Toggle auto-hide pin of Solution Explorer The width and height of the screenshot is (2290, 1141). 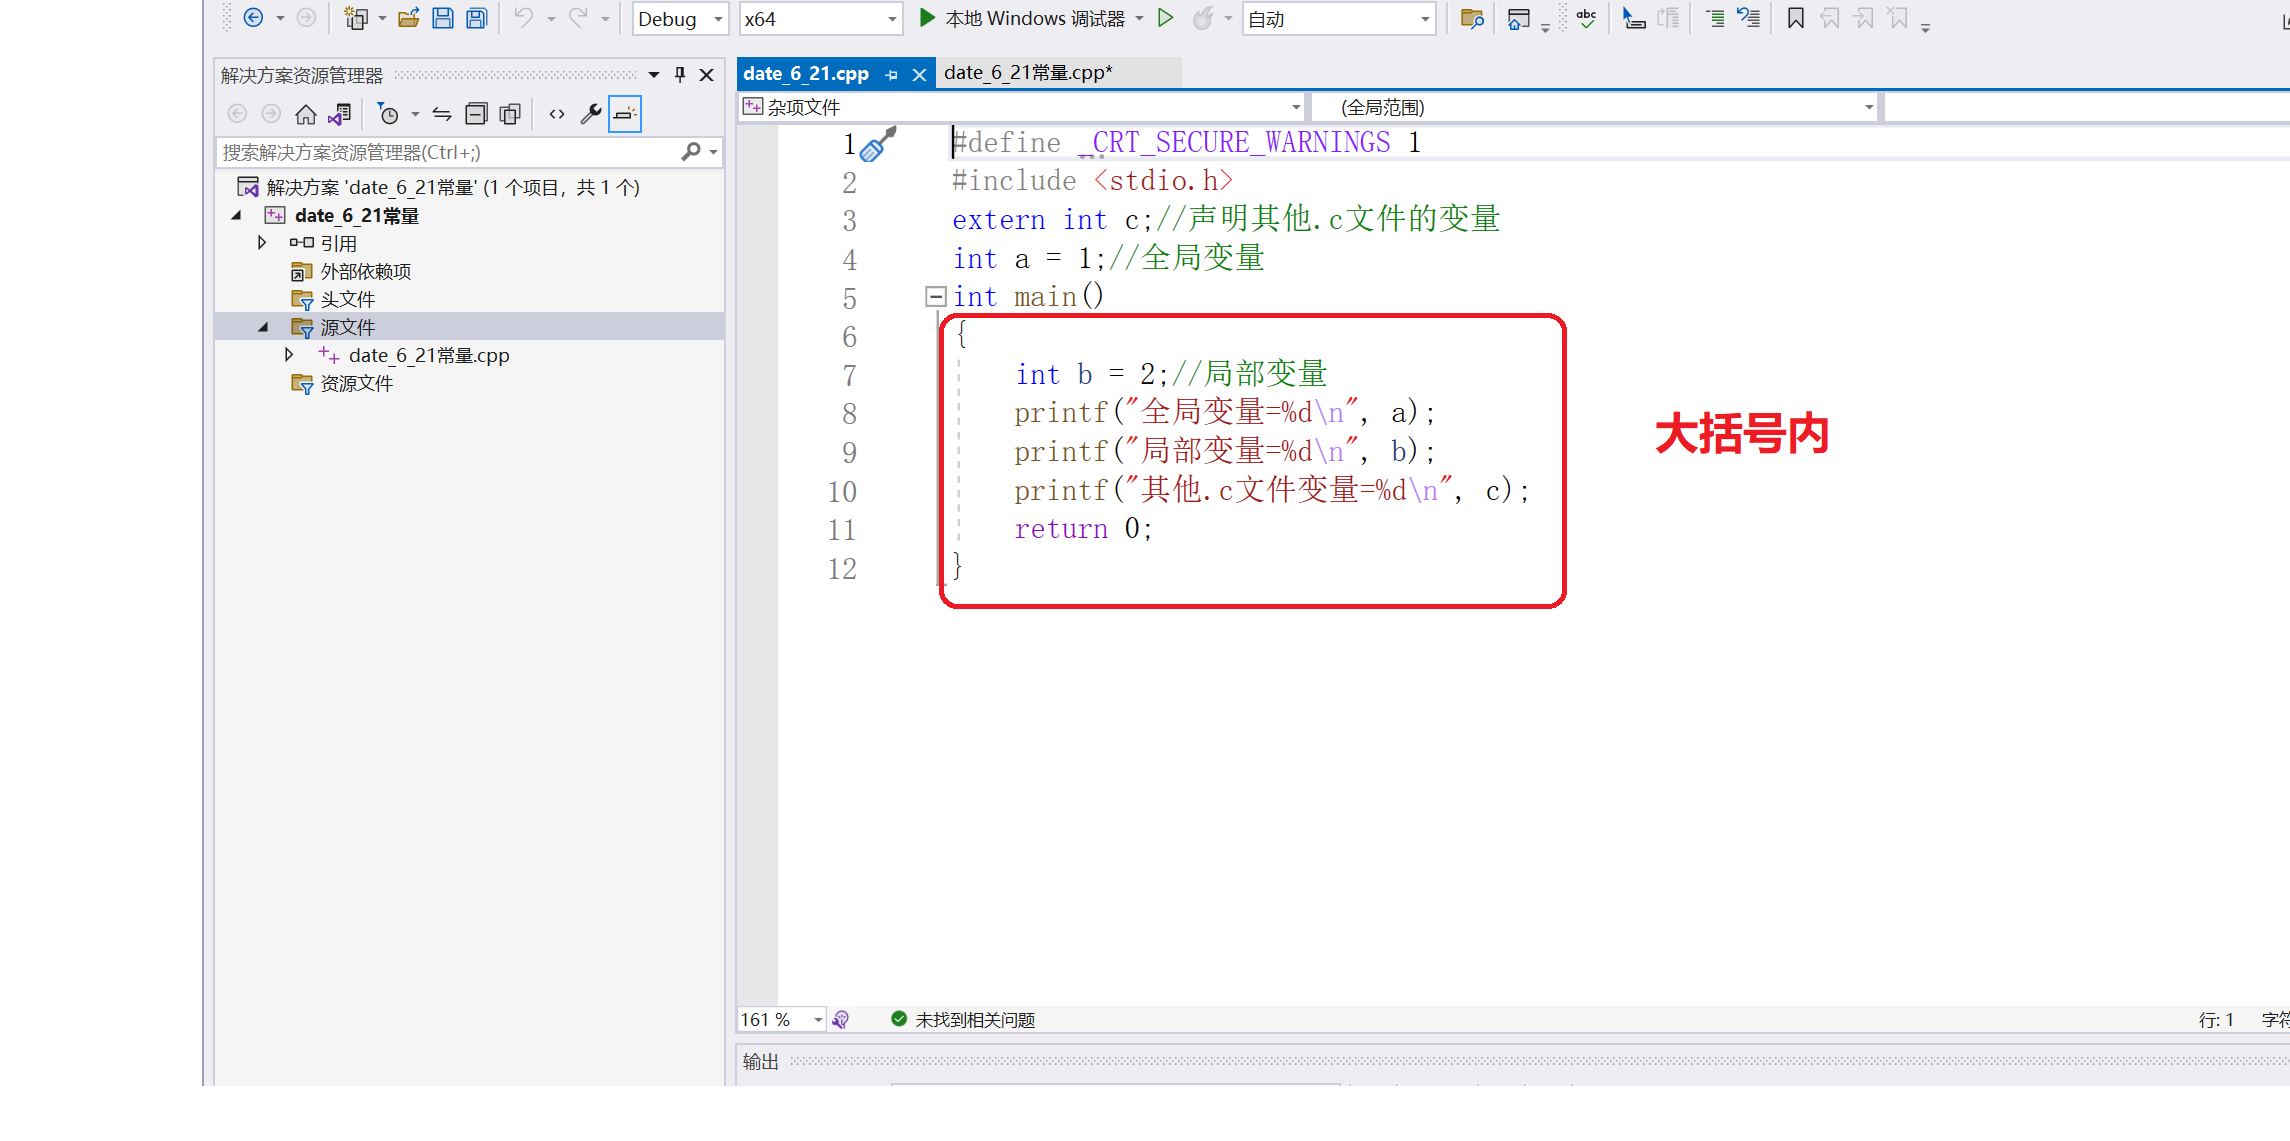coord(680,75)
